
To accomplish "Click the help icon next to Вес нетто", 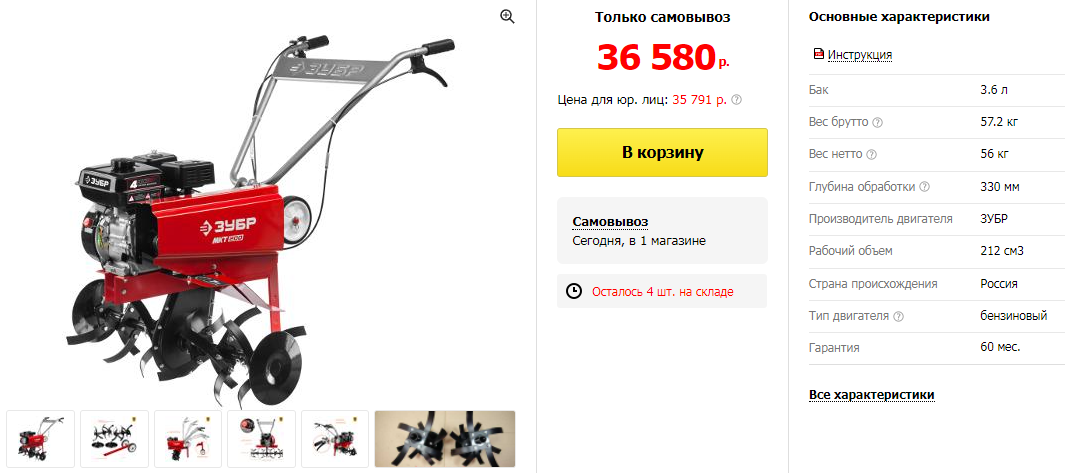I will tap(872, 154).
